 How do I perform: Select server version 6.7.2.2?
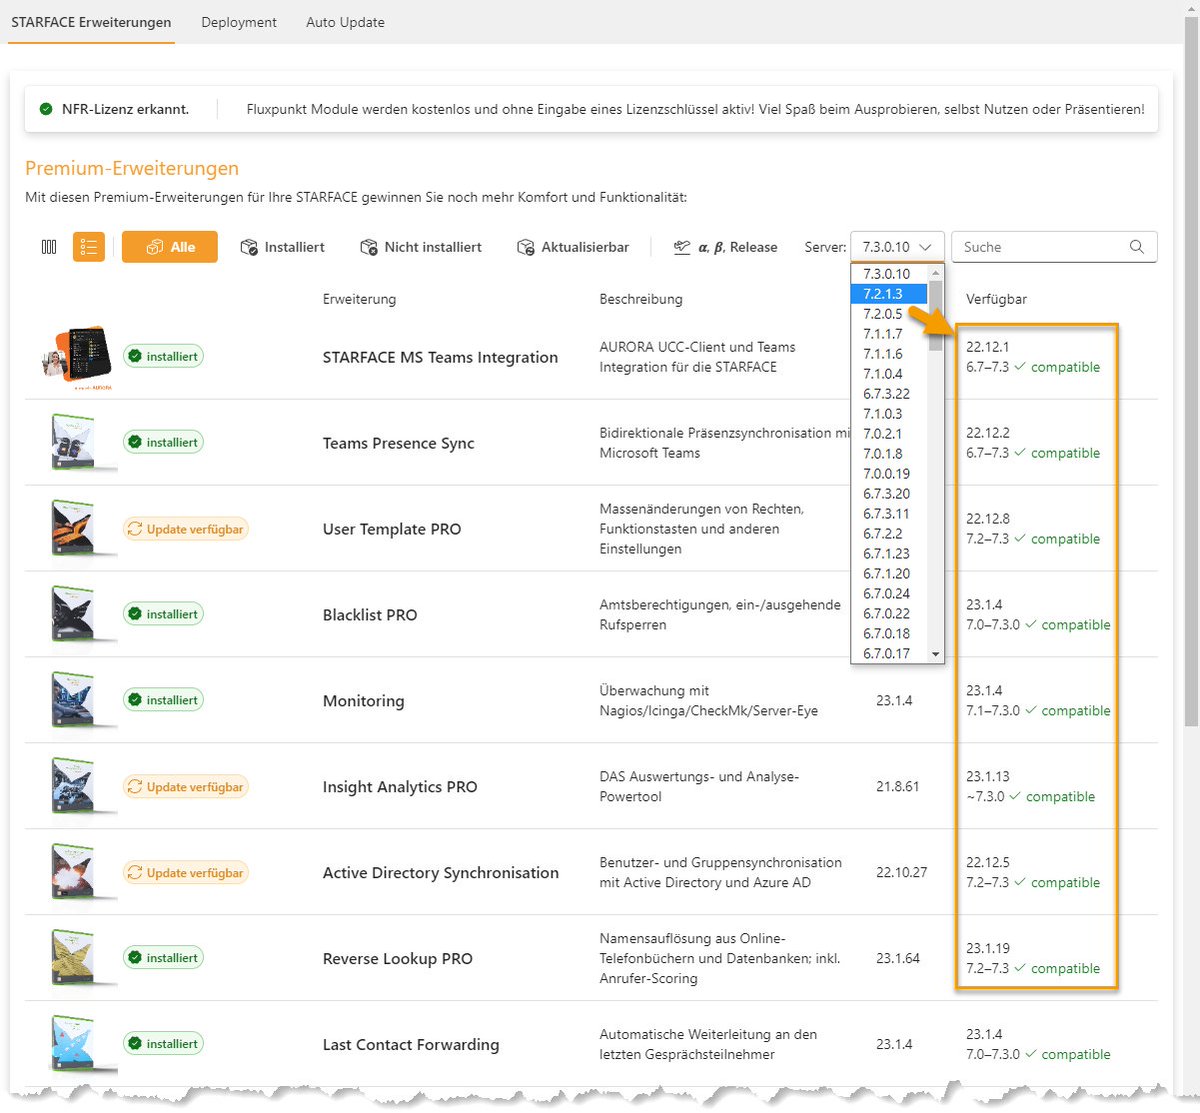pos(889,534)
